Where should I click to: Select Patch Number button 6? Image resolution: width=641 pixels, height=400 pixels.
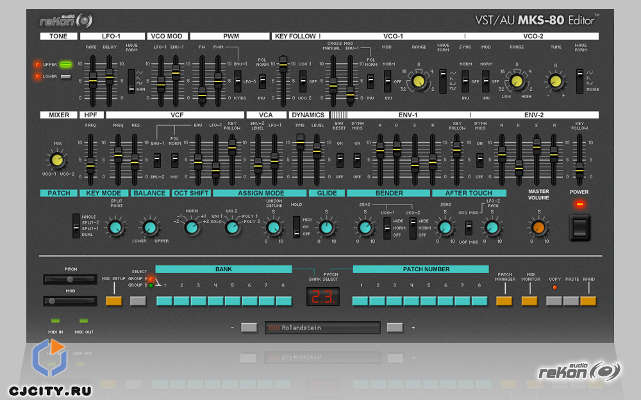pyautogui.click(x=445, y=301)
